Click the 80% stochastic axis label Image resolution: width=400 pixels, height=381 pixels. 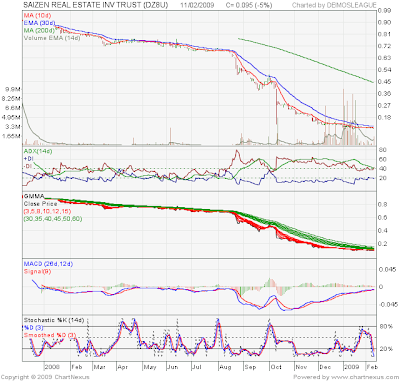point(386,326)
